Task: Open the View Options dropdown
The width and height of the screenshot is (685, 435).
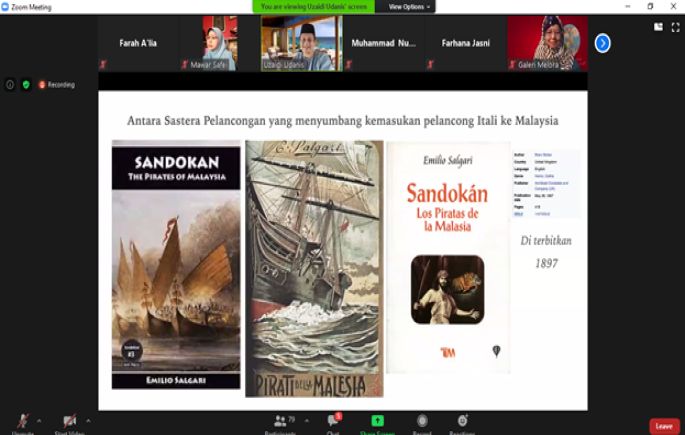Action: [410, 6]
